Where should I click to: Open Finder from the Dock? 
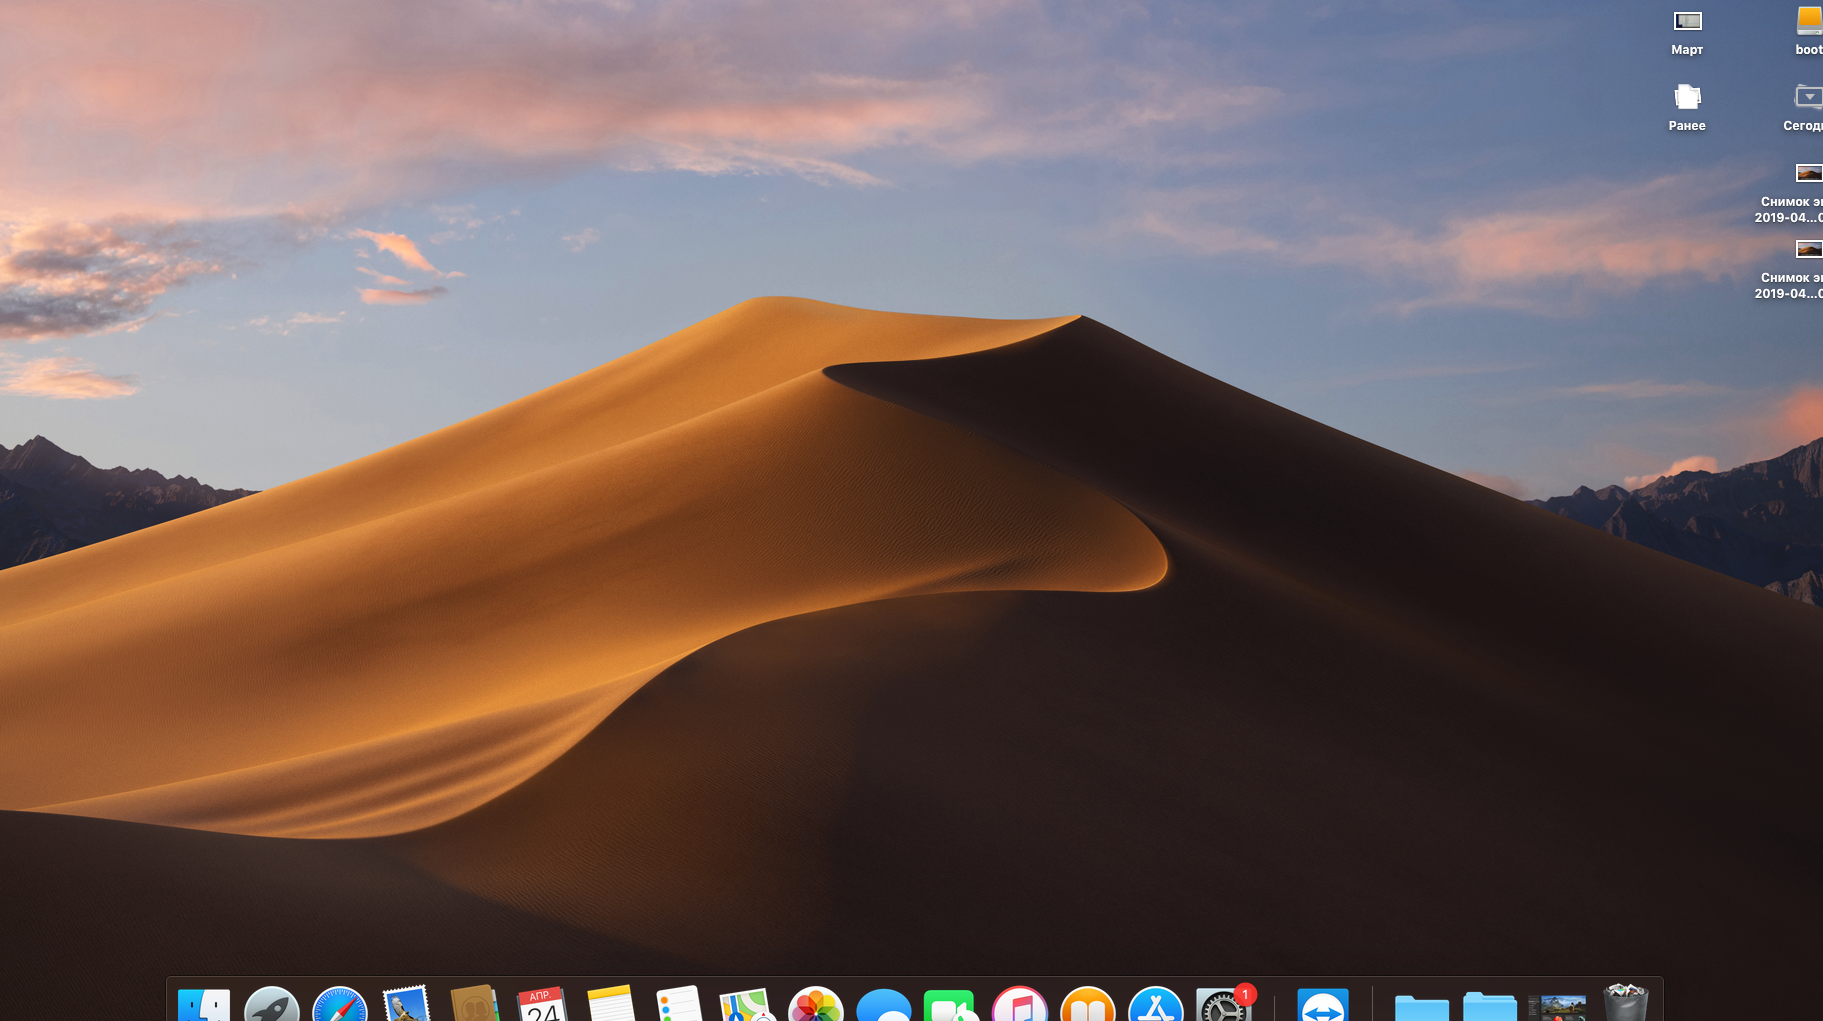[204, 1004]
